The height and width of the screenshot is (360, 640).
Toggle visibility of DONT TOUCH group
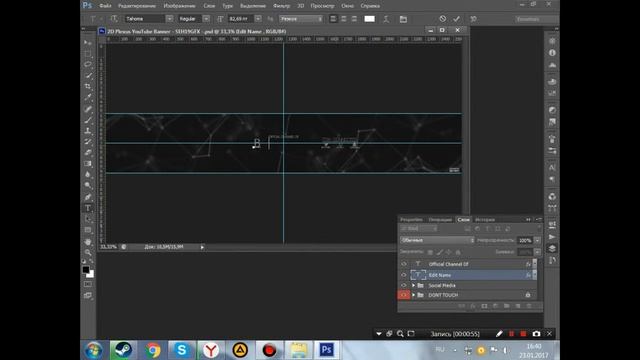coord(404,295)
